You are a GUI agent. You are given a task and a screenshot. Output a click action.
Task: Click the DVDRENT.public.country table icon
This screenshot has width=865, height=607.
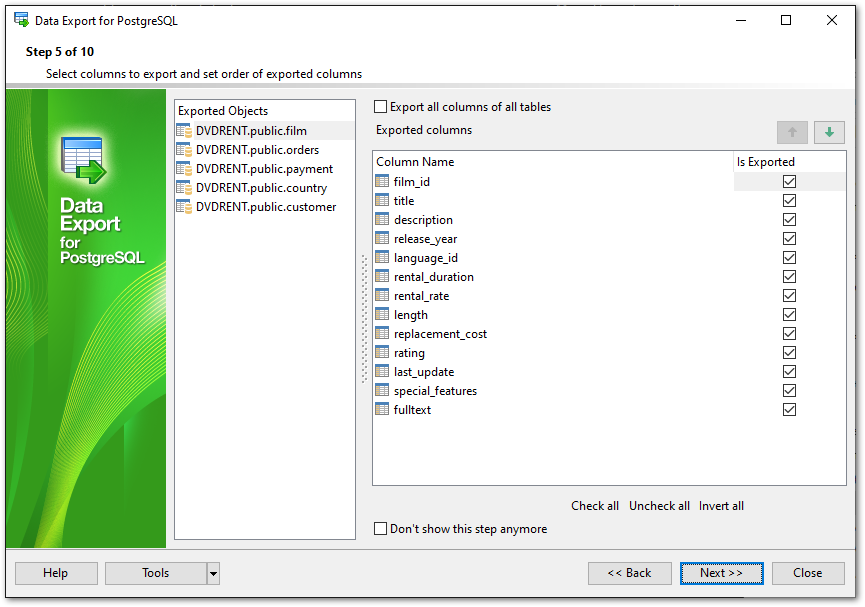[x=184, y=188]
